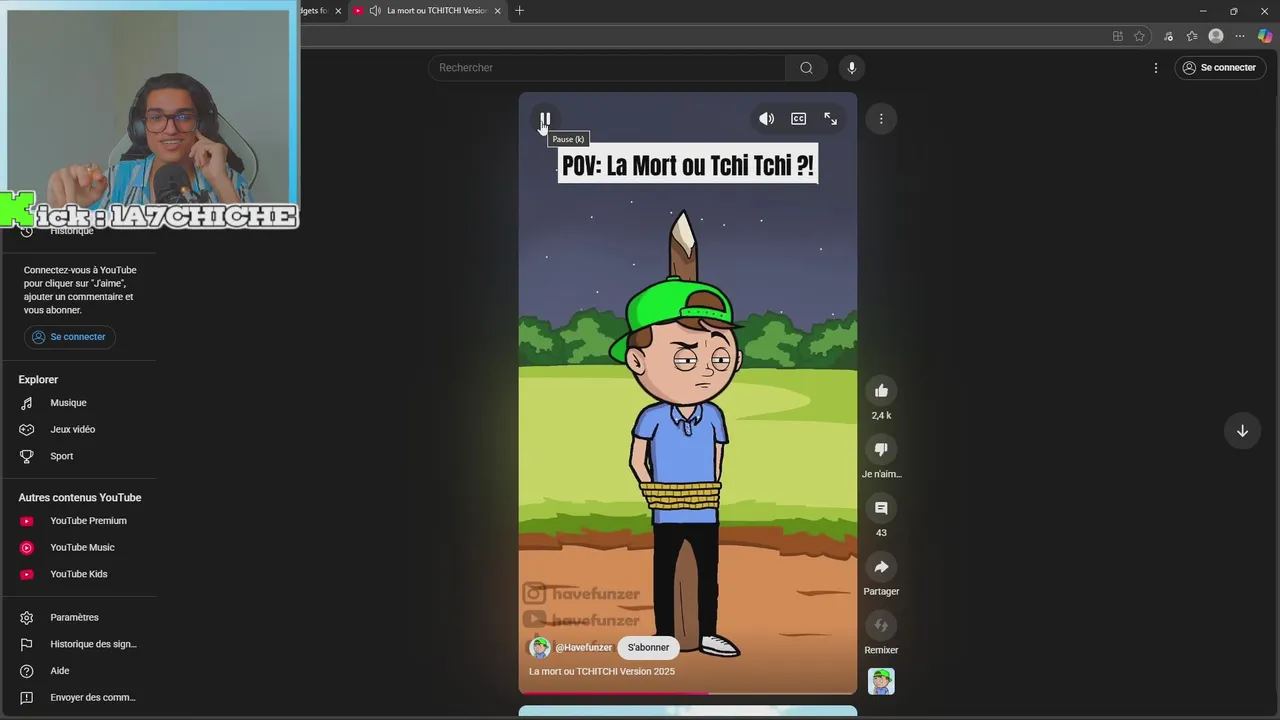
Task: Open the browser extensions icon
Action: tap(1168, 36)
